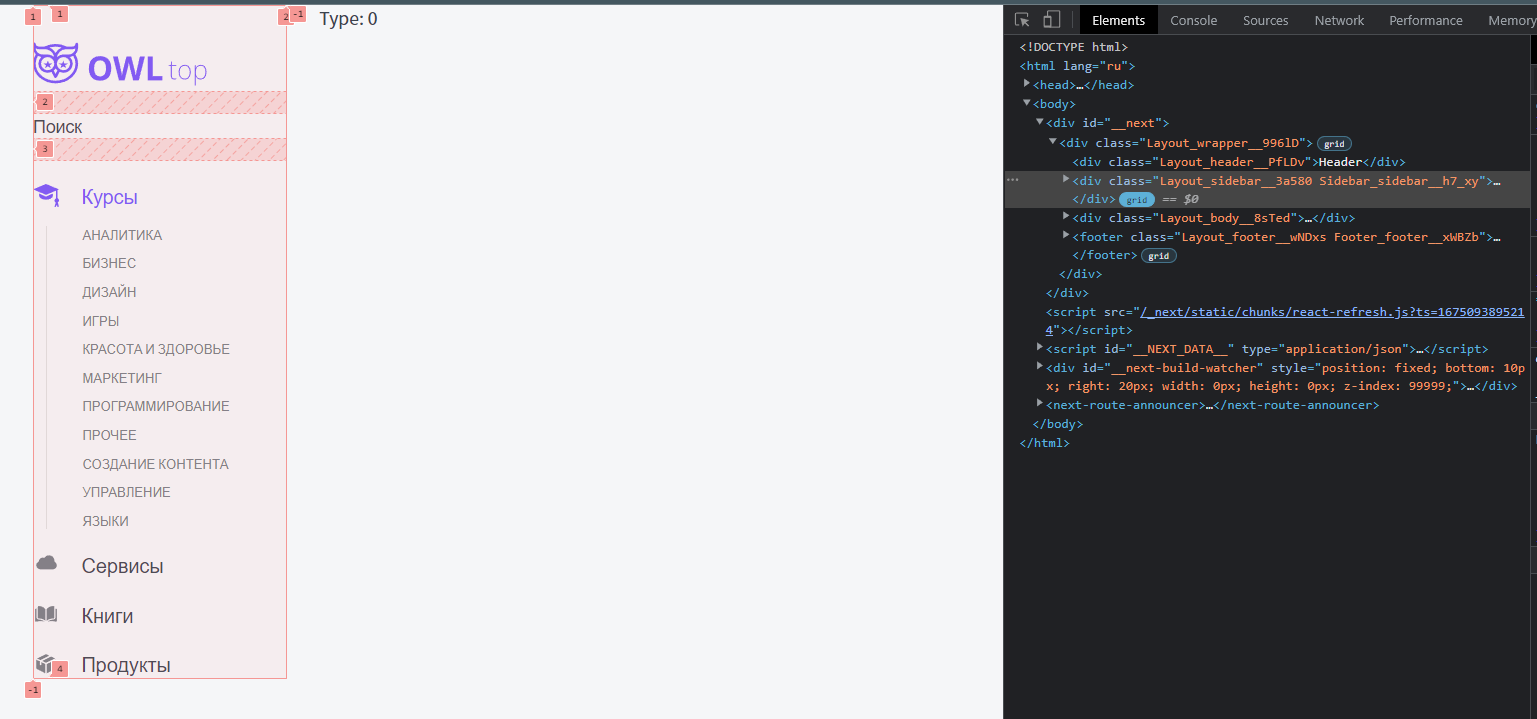Go to the ПРОГРАММИРОВАНИЕ category

156,406
